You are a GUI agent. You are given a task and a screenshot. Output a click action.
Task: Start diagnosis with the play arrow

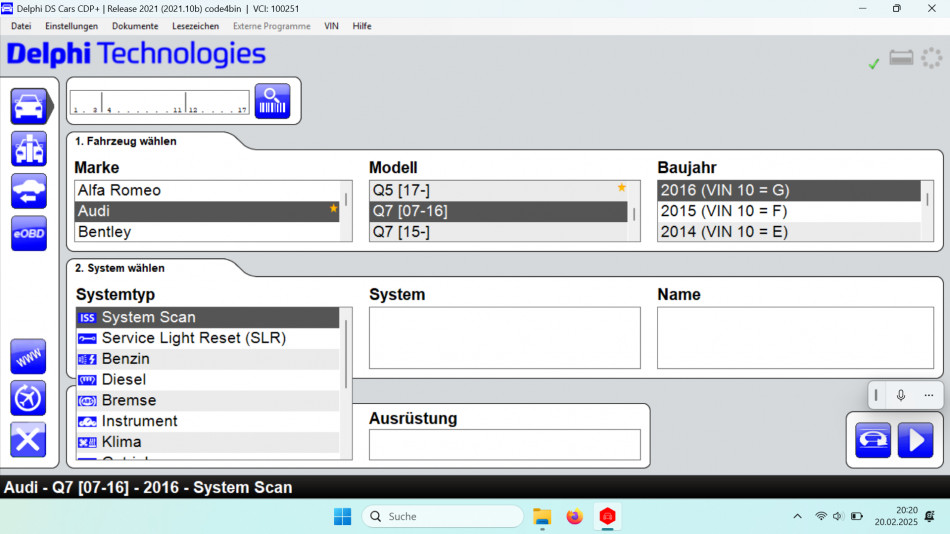point(915,440)
